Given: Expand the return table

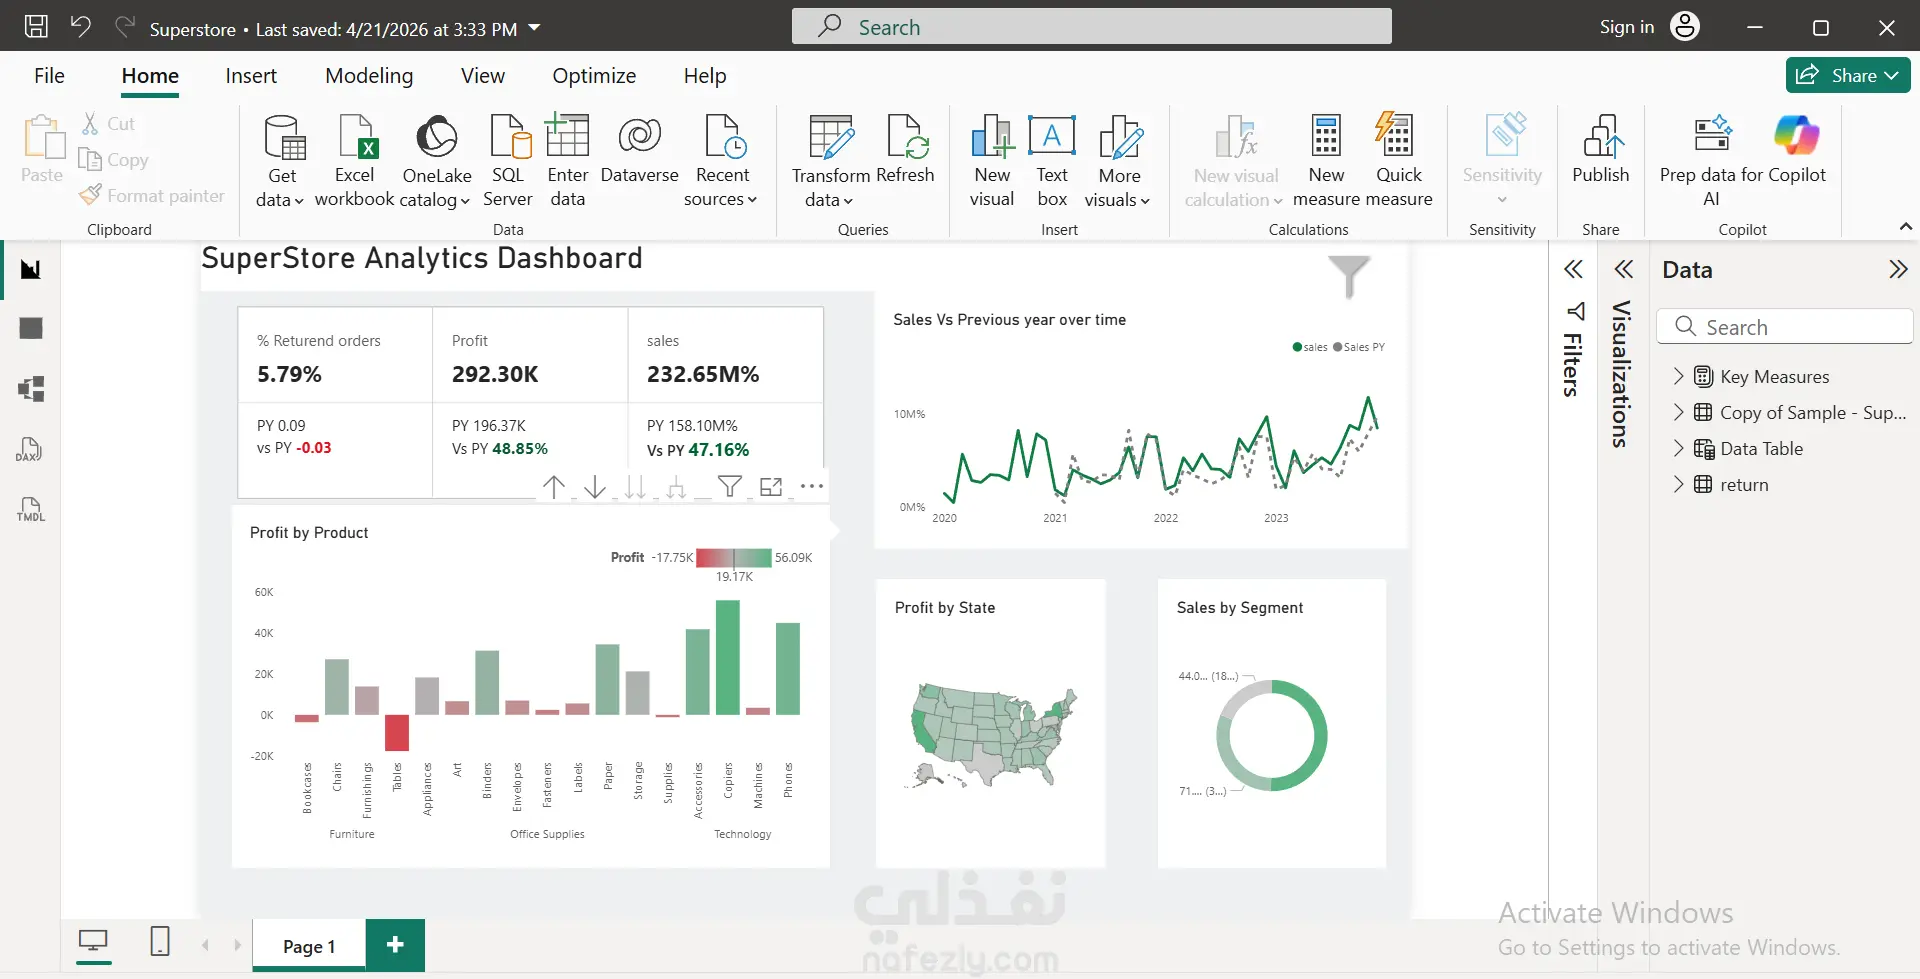Looking at the screenshot, I should (x=1679, y=484).
